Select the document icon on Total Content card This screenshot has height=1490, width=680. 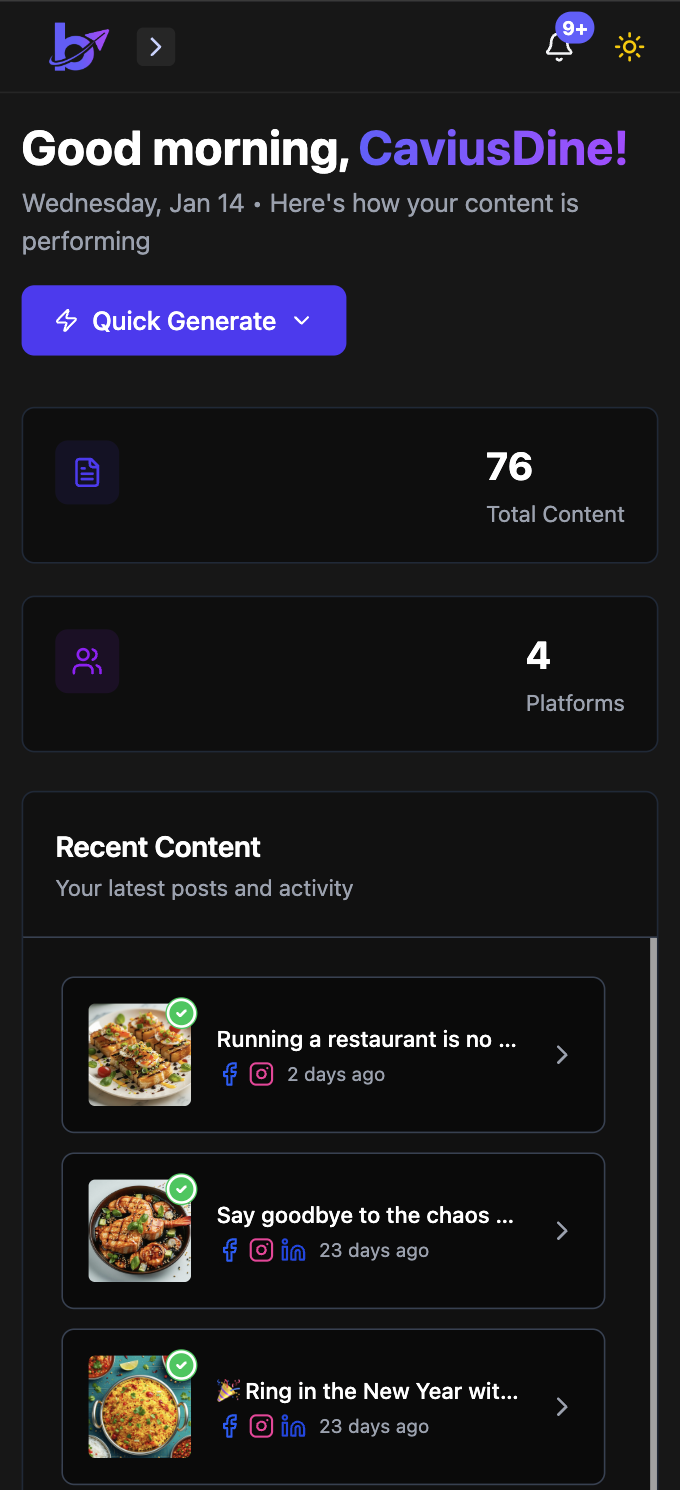[87, 471]
